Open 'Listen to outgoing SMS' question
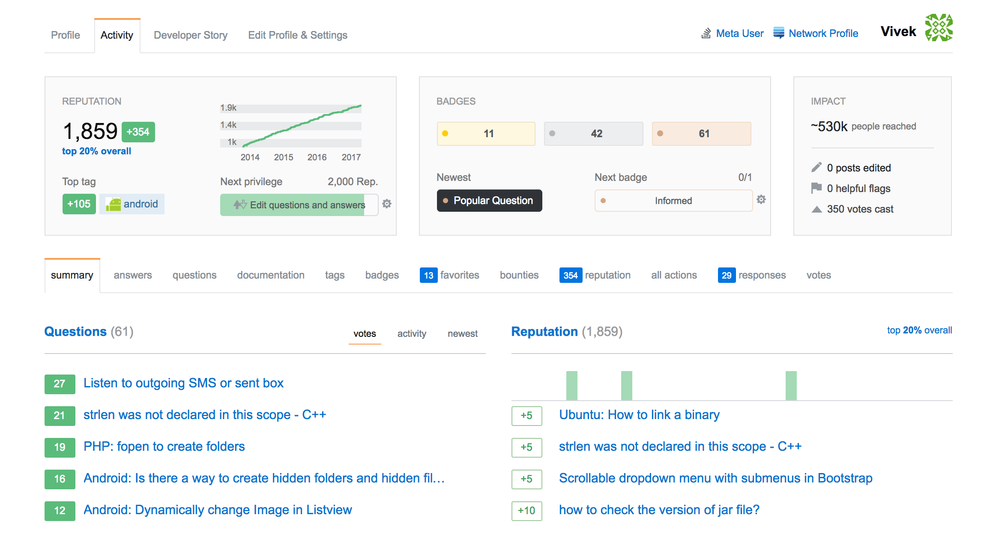 (183, 383)
